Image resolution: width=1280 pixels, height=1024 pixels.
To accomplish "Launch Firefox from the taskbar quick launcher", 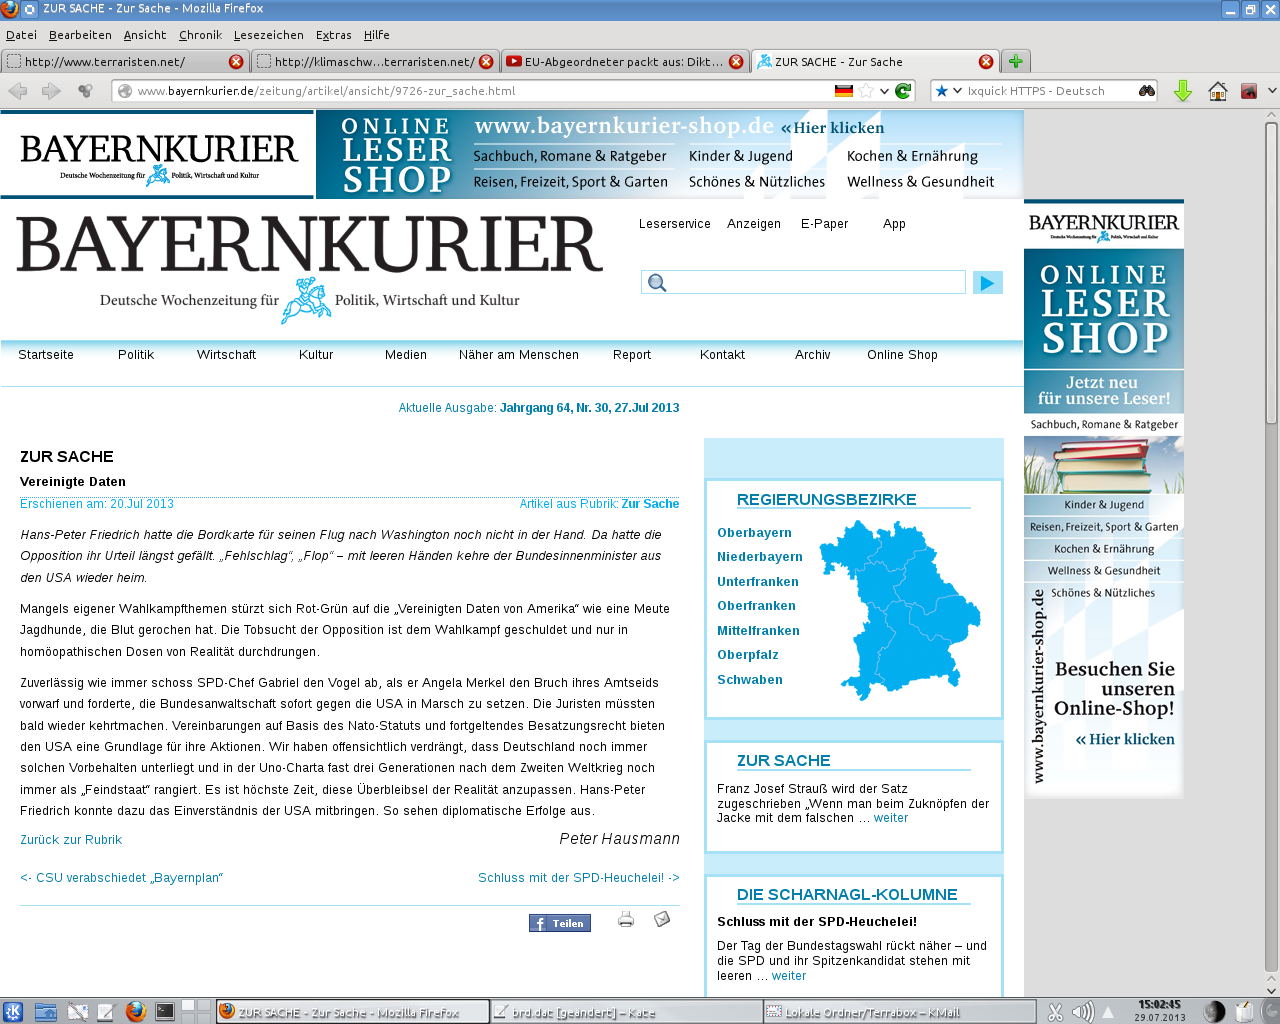I will click(136, 1012).
